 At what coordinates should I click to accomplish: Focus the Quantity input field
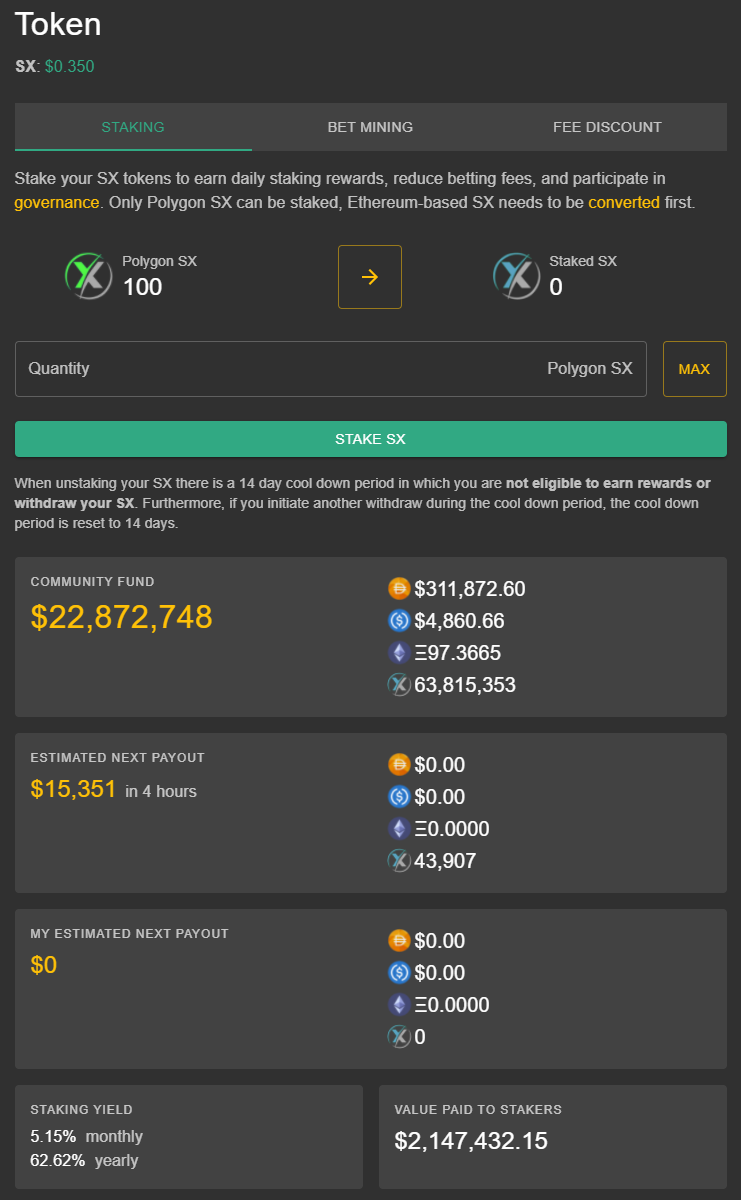pos(331,369)
